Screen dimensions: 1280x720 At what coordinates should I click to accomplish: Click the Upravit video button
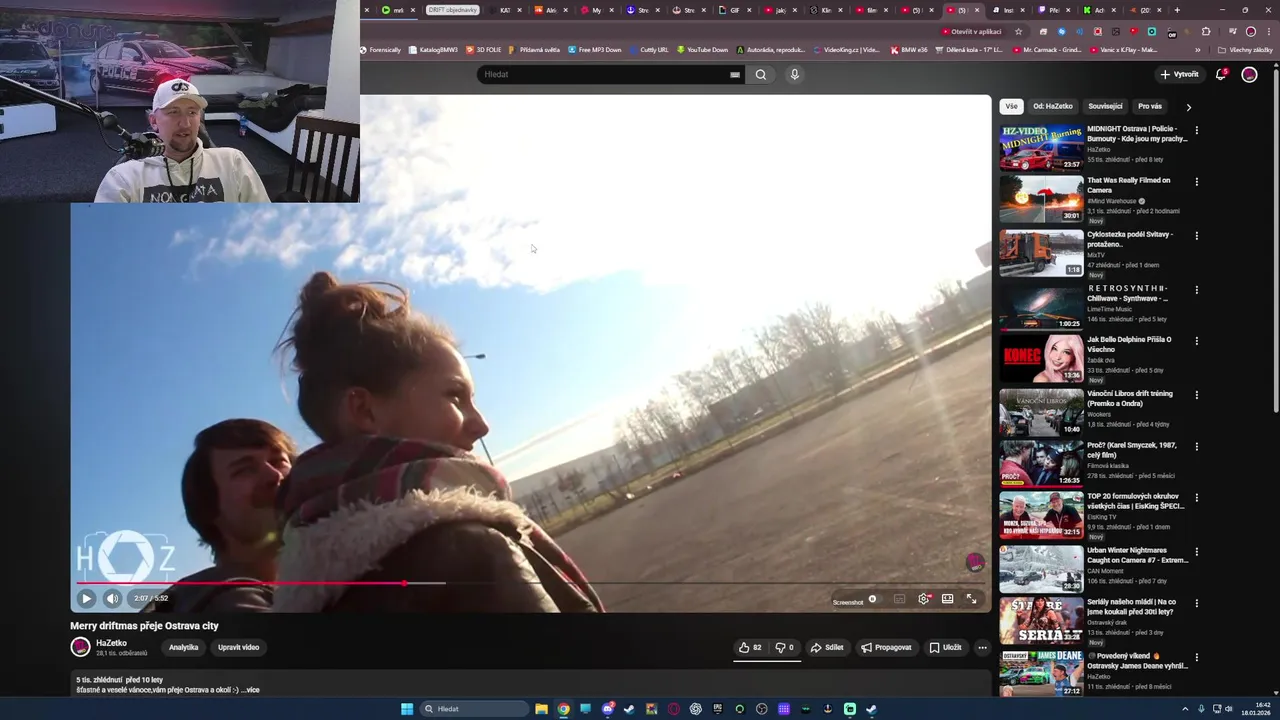tap(238, 647)
